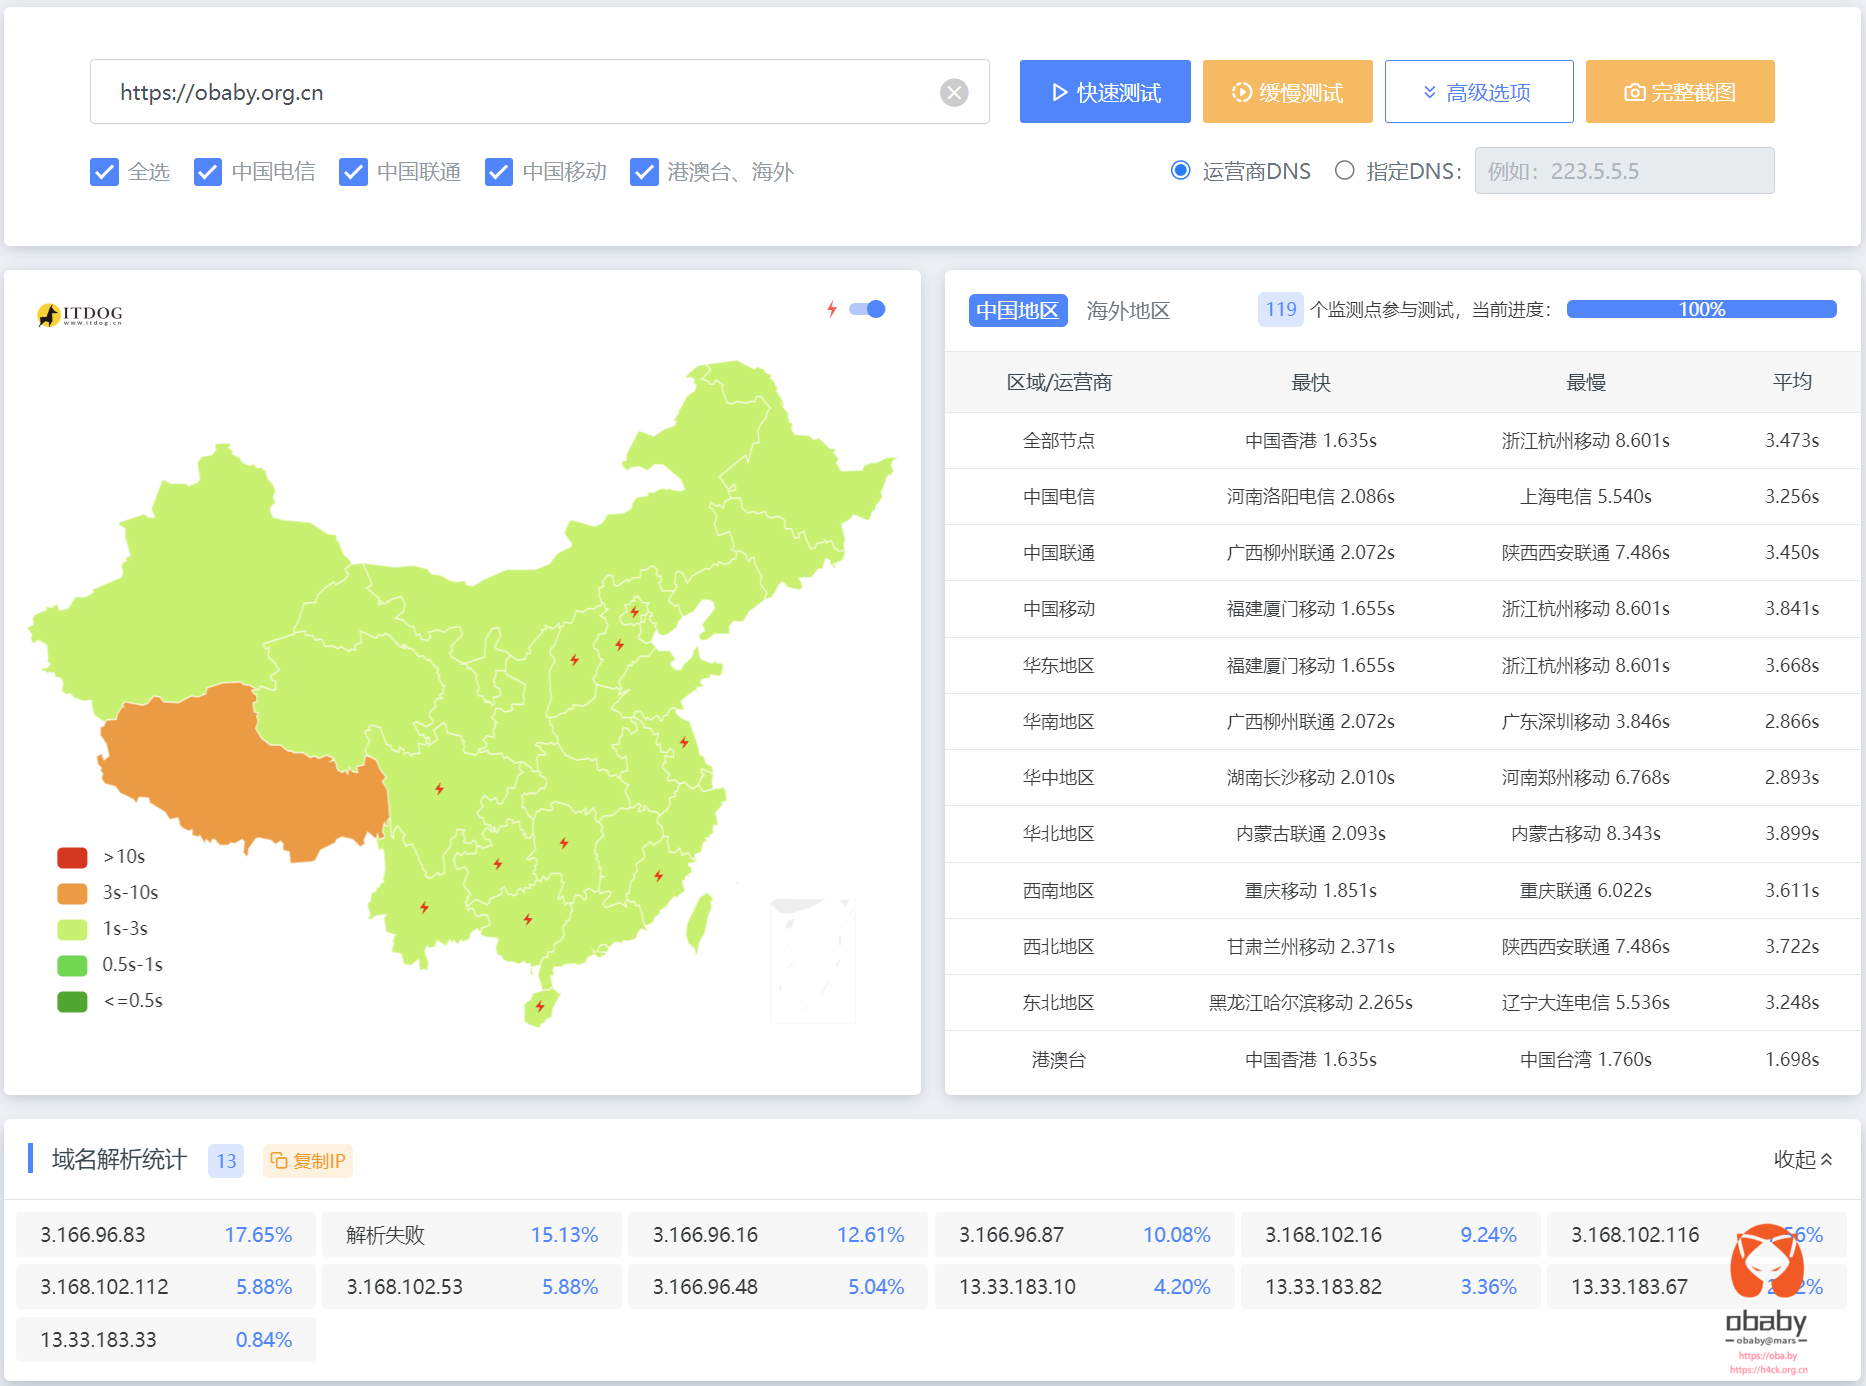
Task: Click the camera icon on 完整截图 button
Action: [x=1634, y=91]
